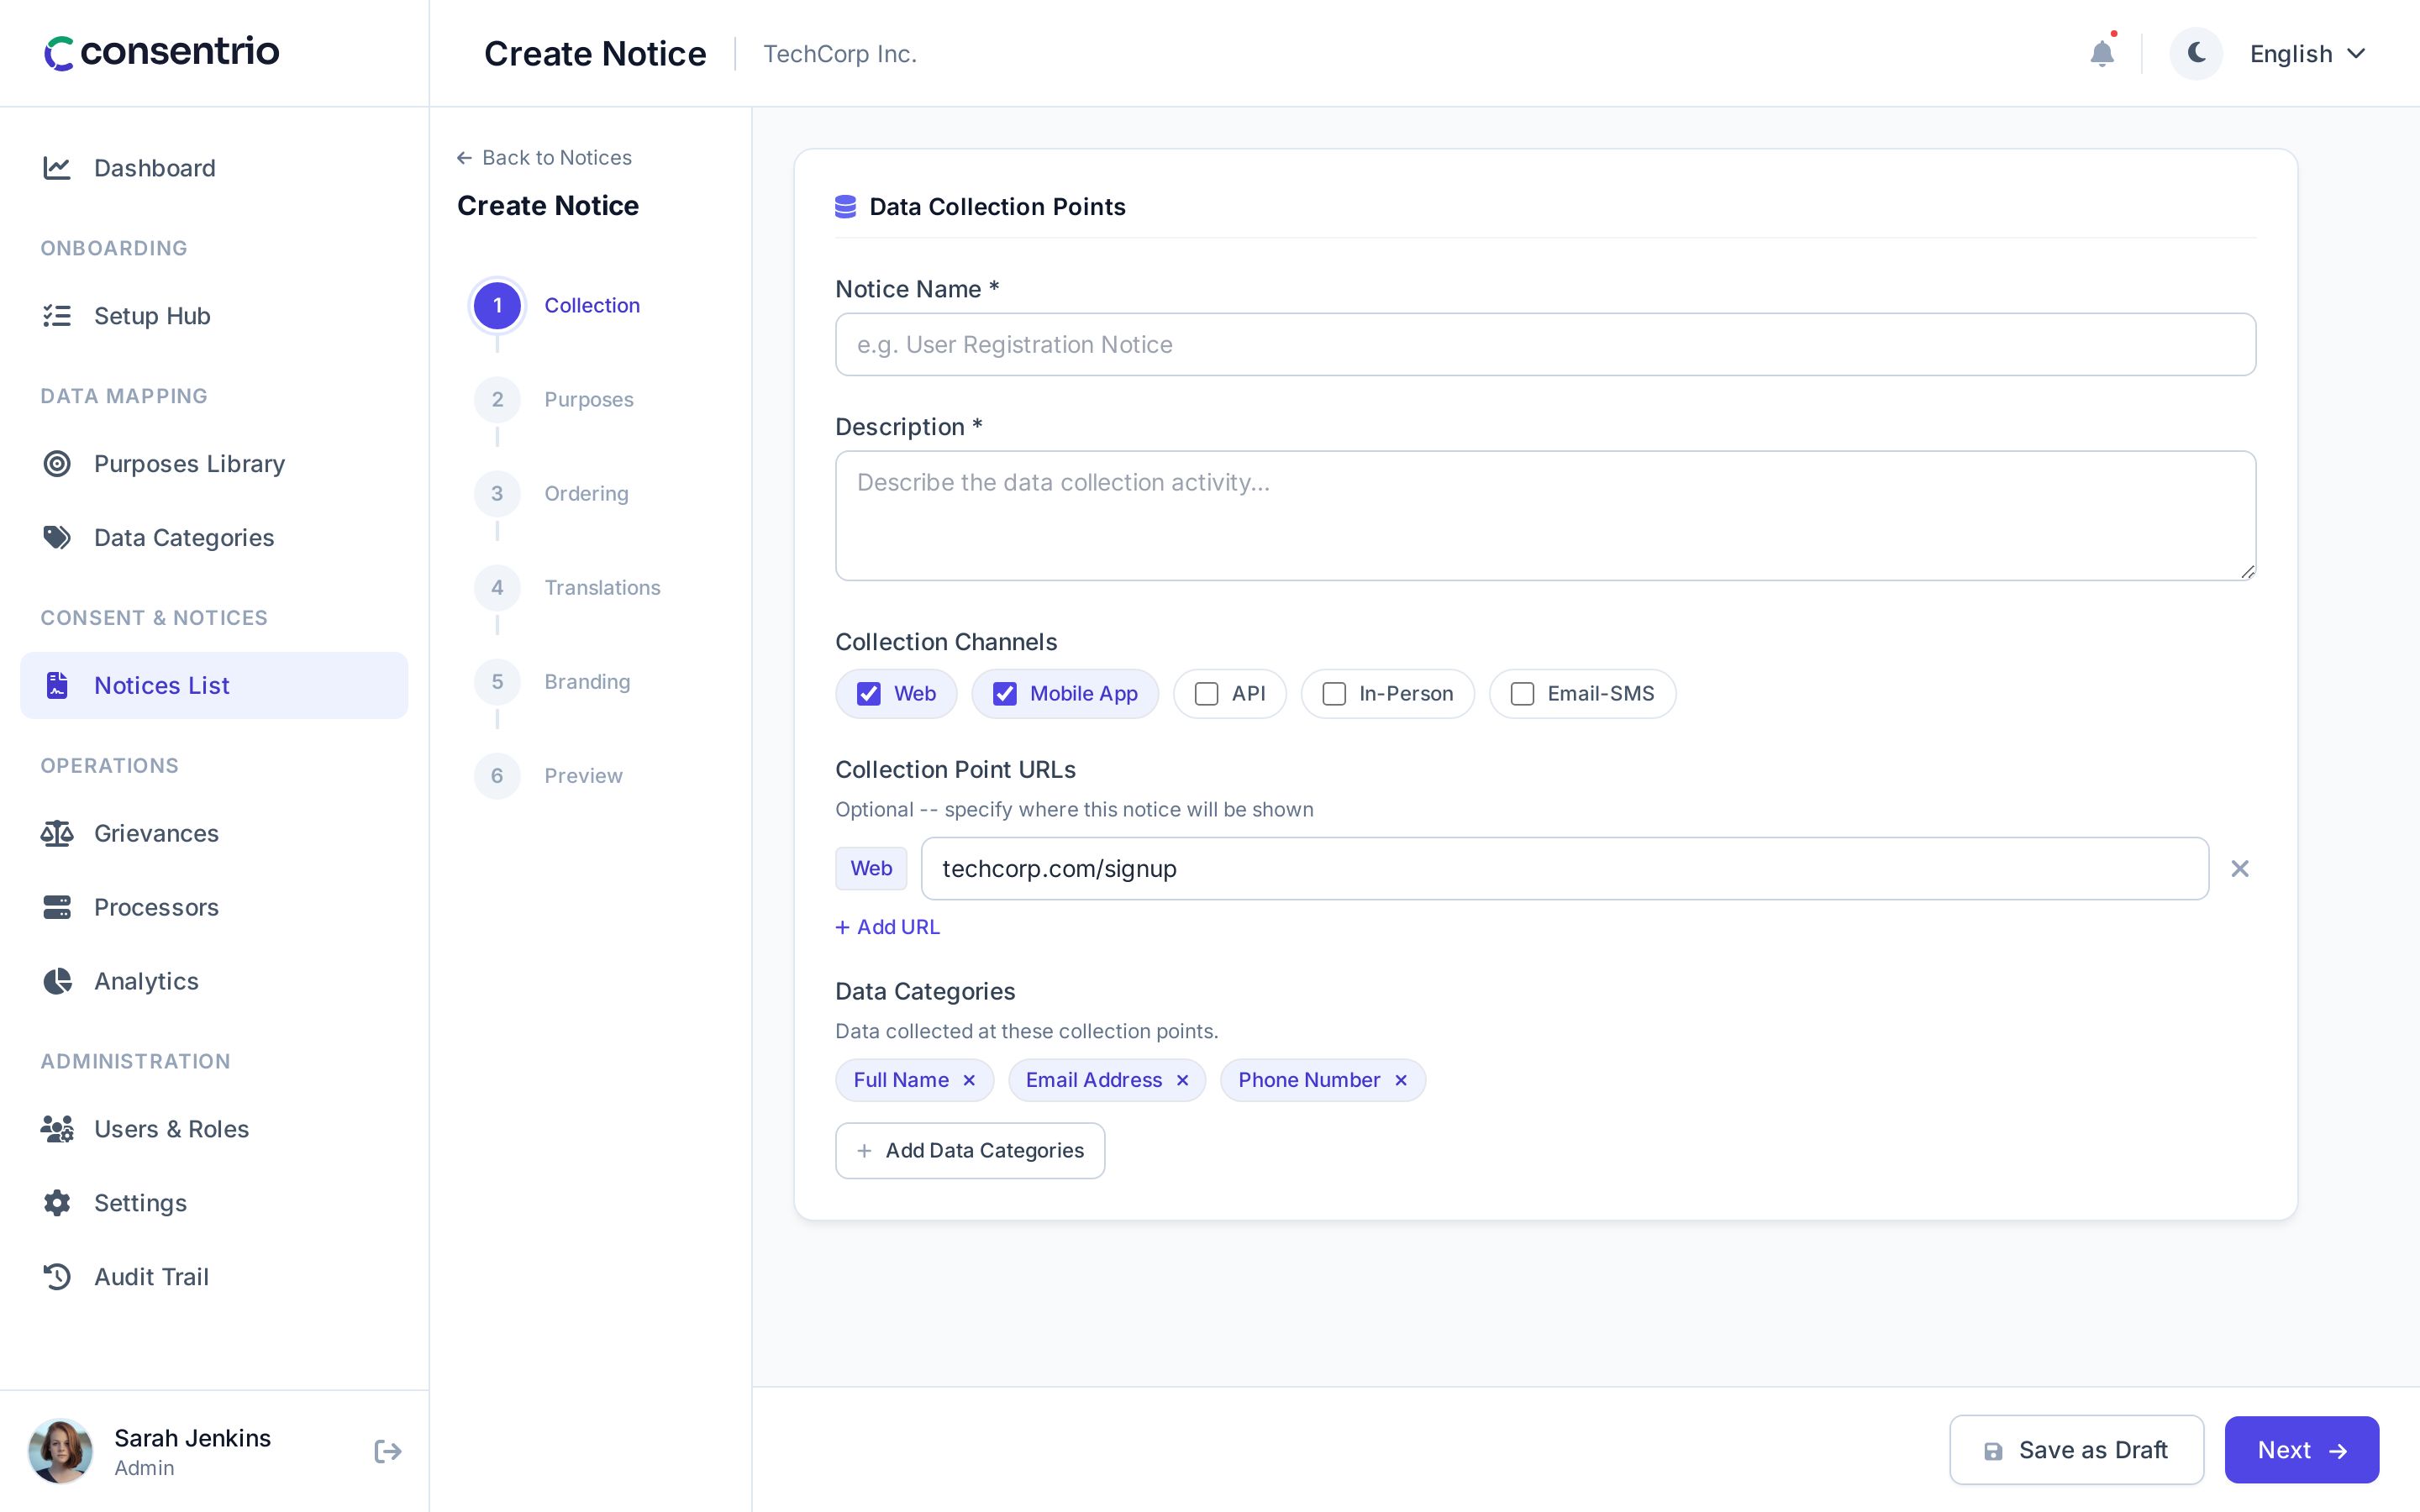Go to step 3 Ordering

pos(552,493)
